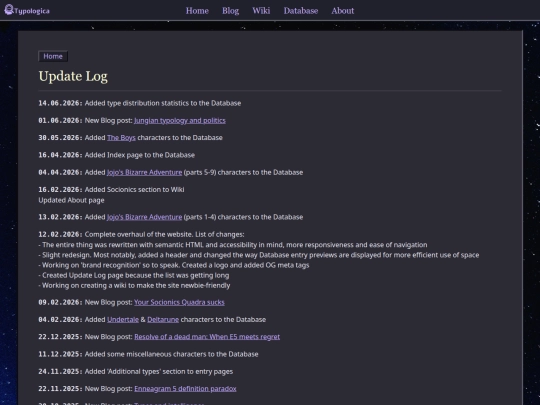Select the date 13.02.2026

[x=61, y=217]
